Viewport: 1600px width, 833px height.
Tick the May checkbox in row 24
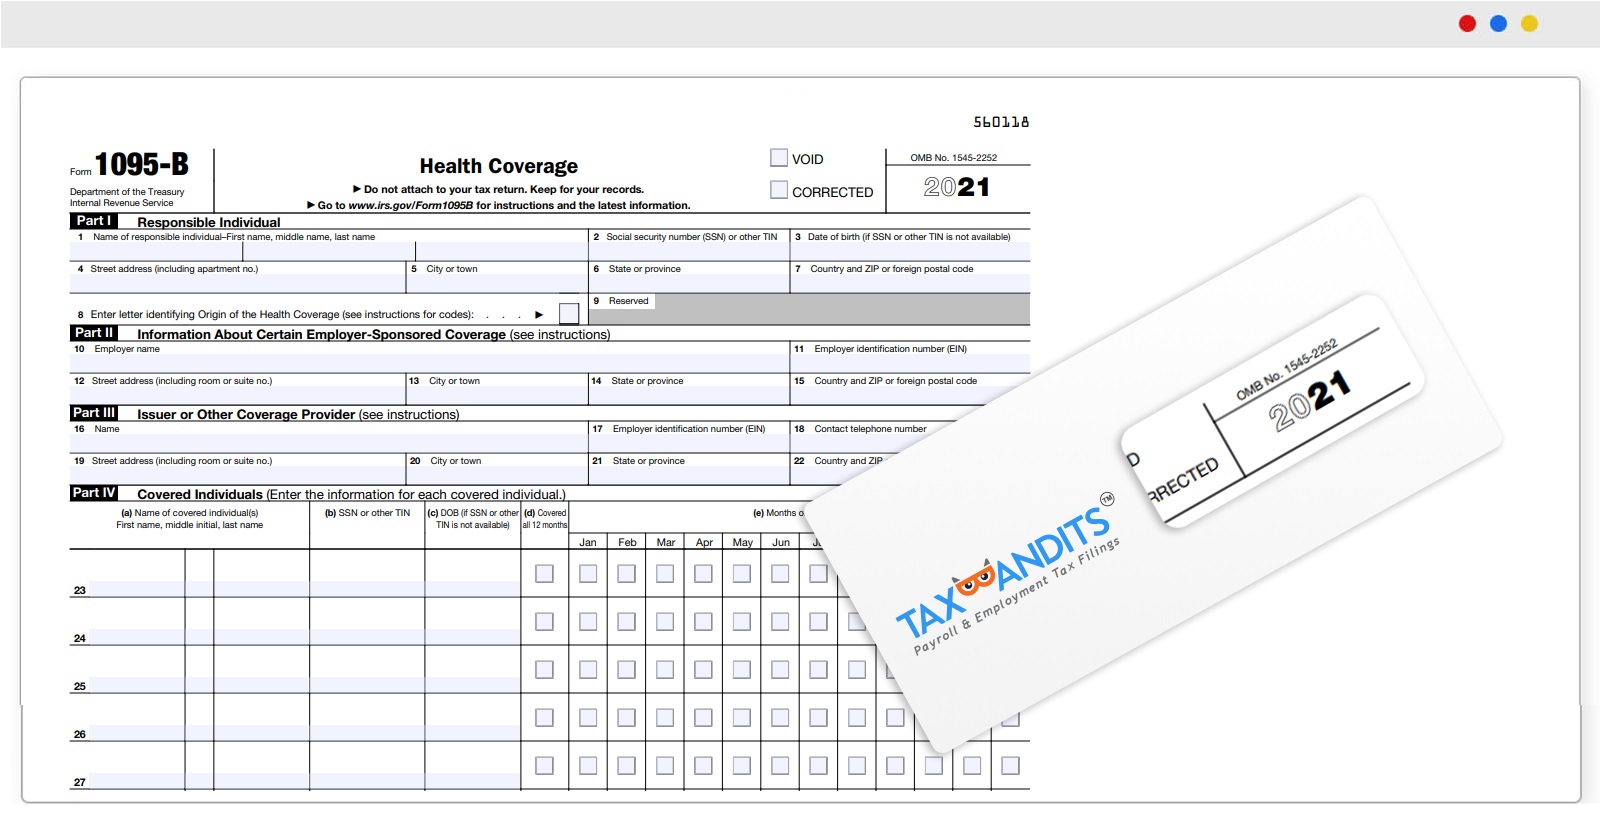pos(741,622)
